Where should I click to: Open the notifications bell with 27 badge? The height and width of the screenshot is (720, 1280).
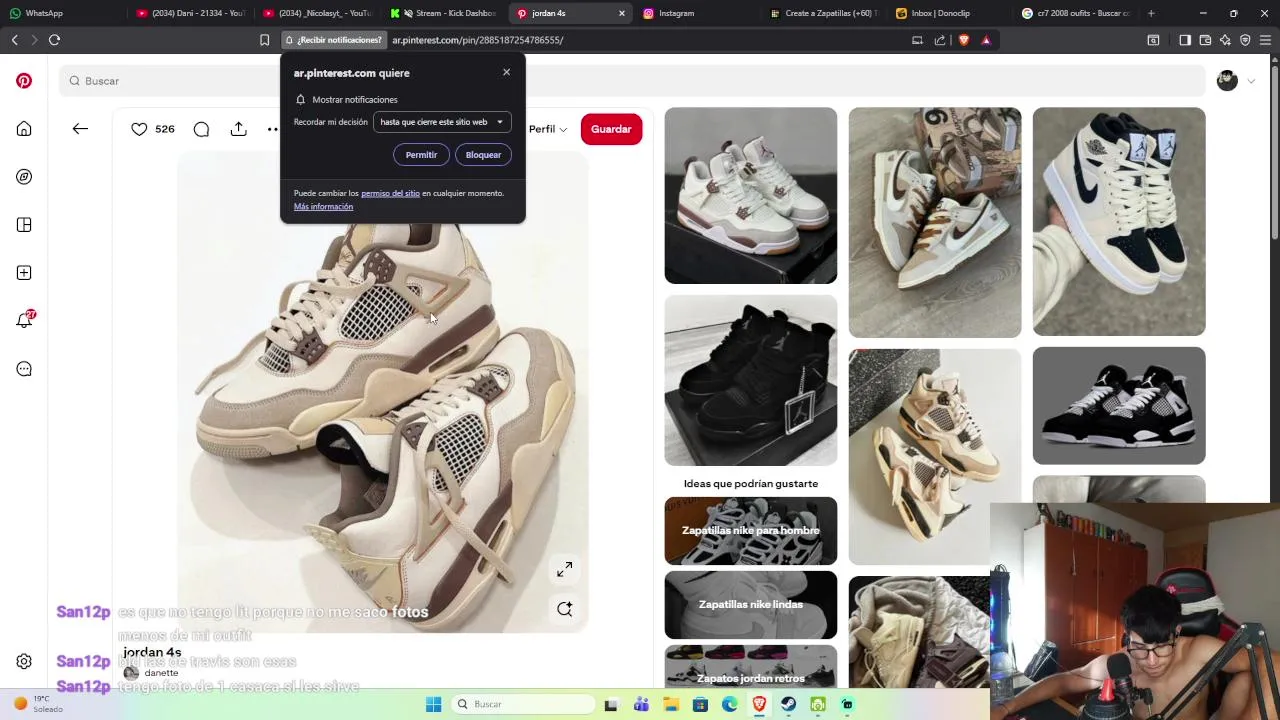(x=24, y=320)
